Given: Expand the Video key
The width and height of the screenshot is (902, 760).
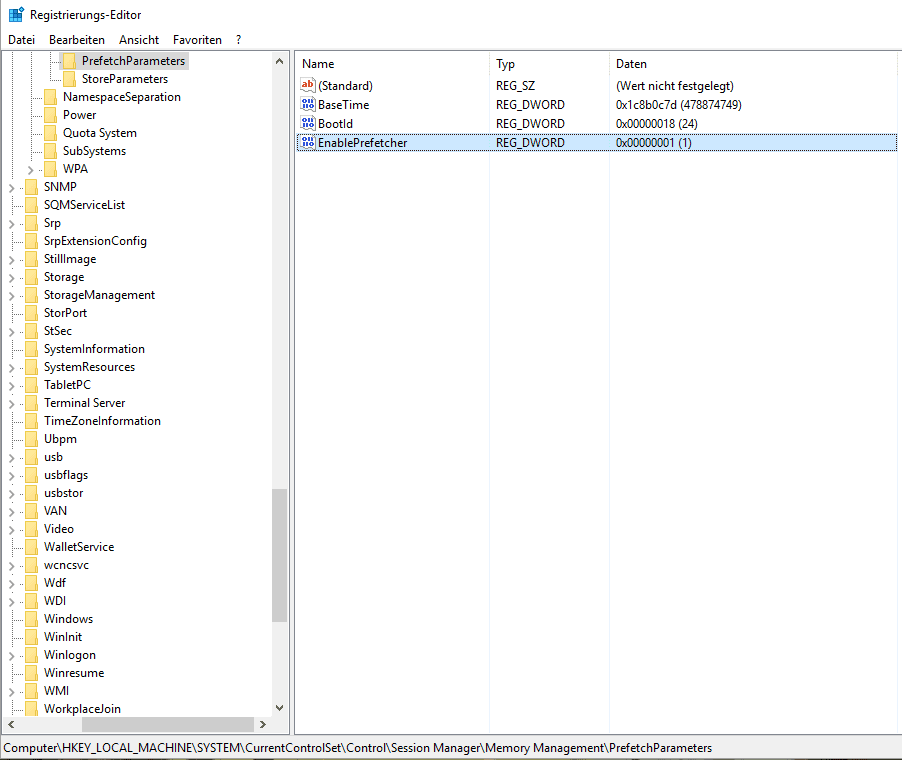Looking at the screenshot, I should tap(12, 530).
